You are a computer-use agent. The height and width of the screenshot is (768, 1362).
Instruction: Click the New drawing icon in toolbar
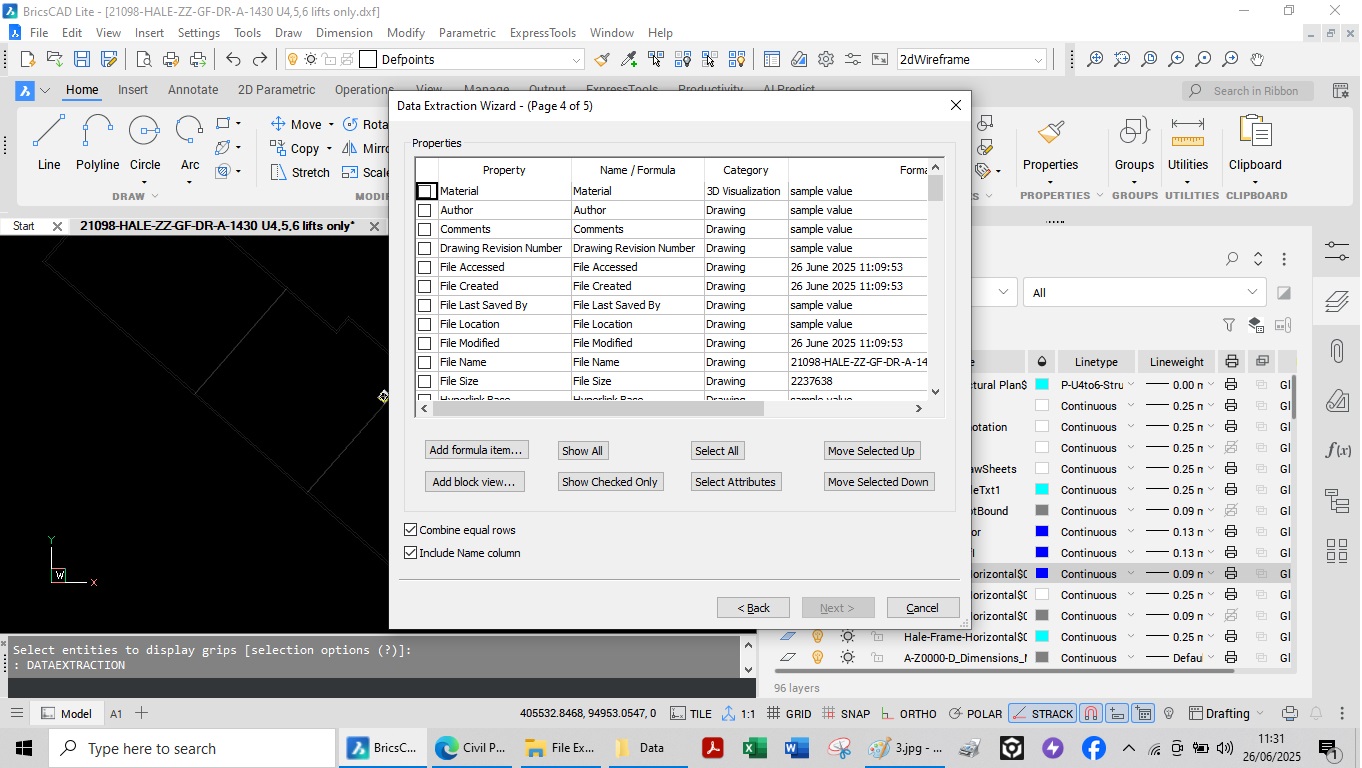(x=28, y=59)
